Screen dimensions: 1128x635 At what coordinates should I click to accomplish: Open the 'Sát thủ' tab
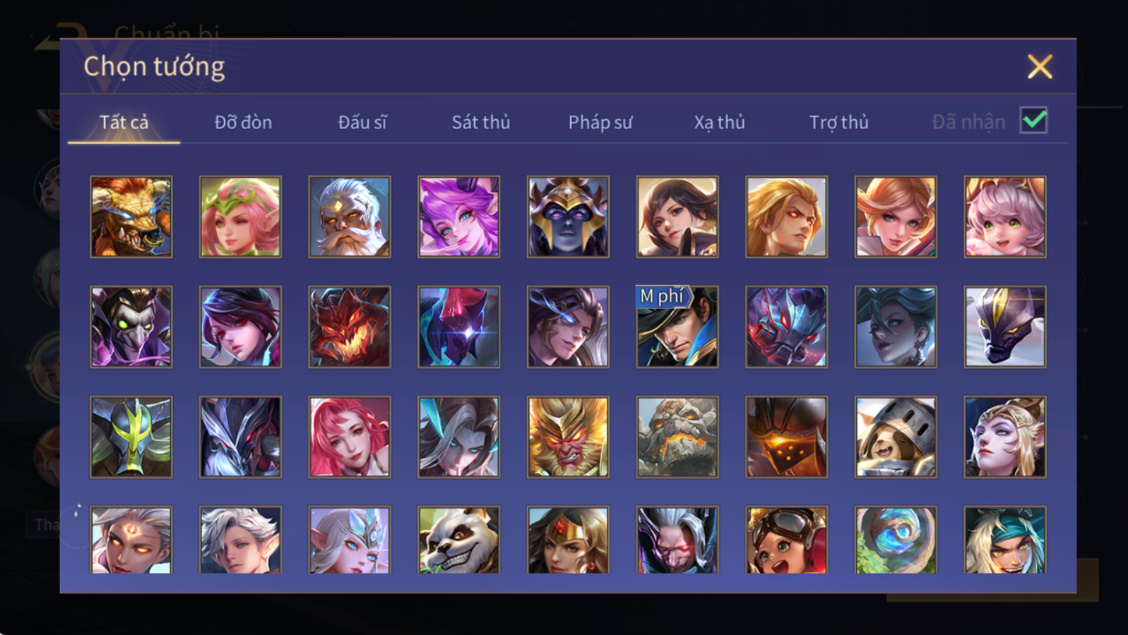click(481, 122)
